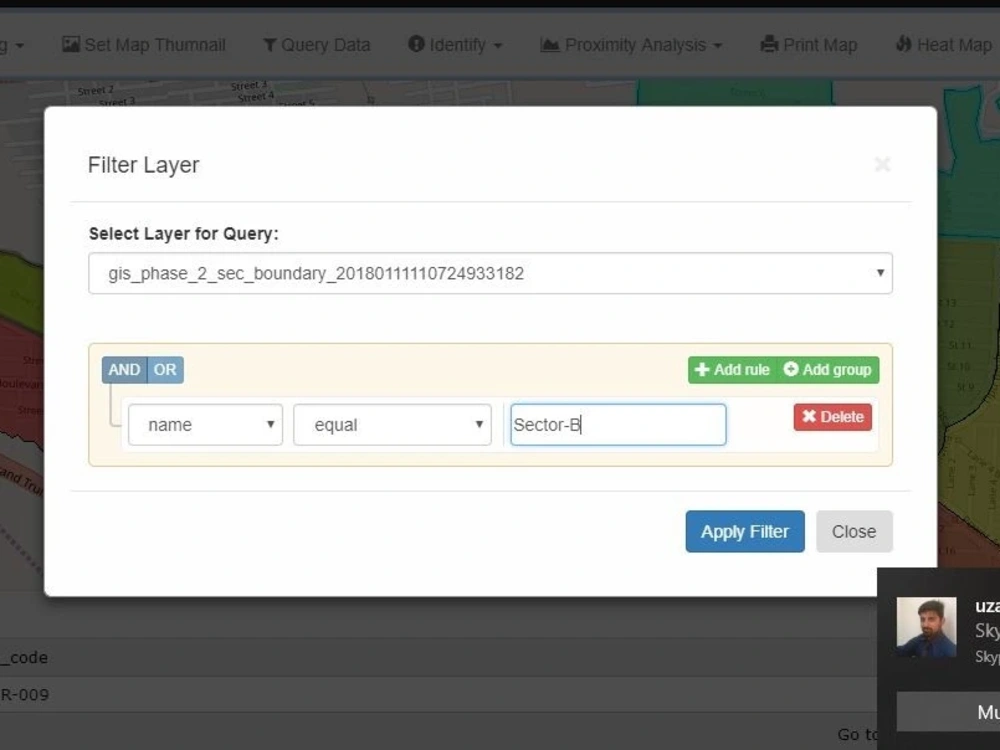Open the Select Layer for Query dropdown
The width and height of the screenshot is (1000, 750).
(490, 273)
